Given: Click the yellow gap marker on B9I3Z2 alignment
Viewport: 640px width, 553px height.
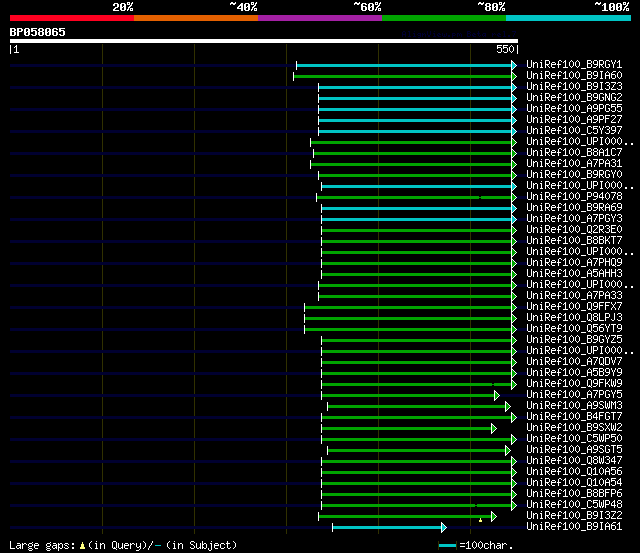Looking at the screenshot, I should click(x=480, y=520).
